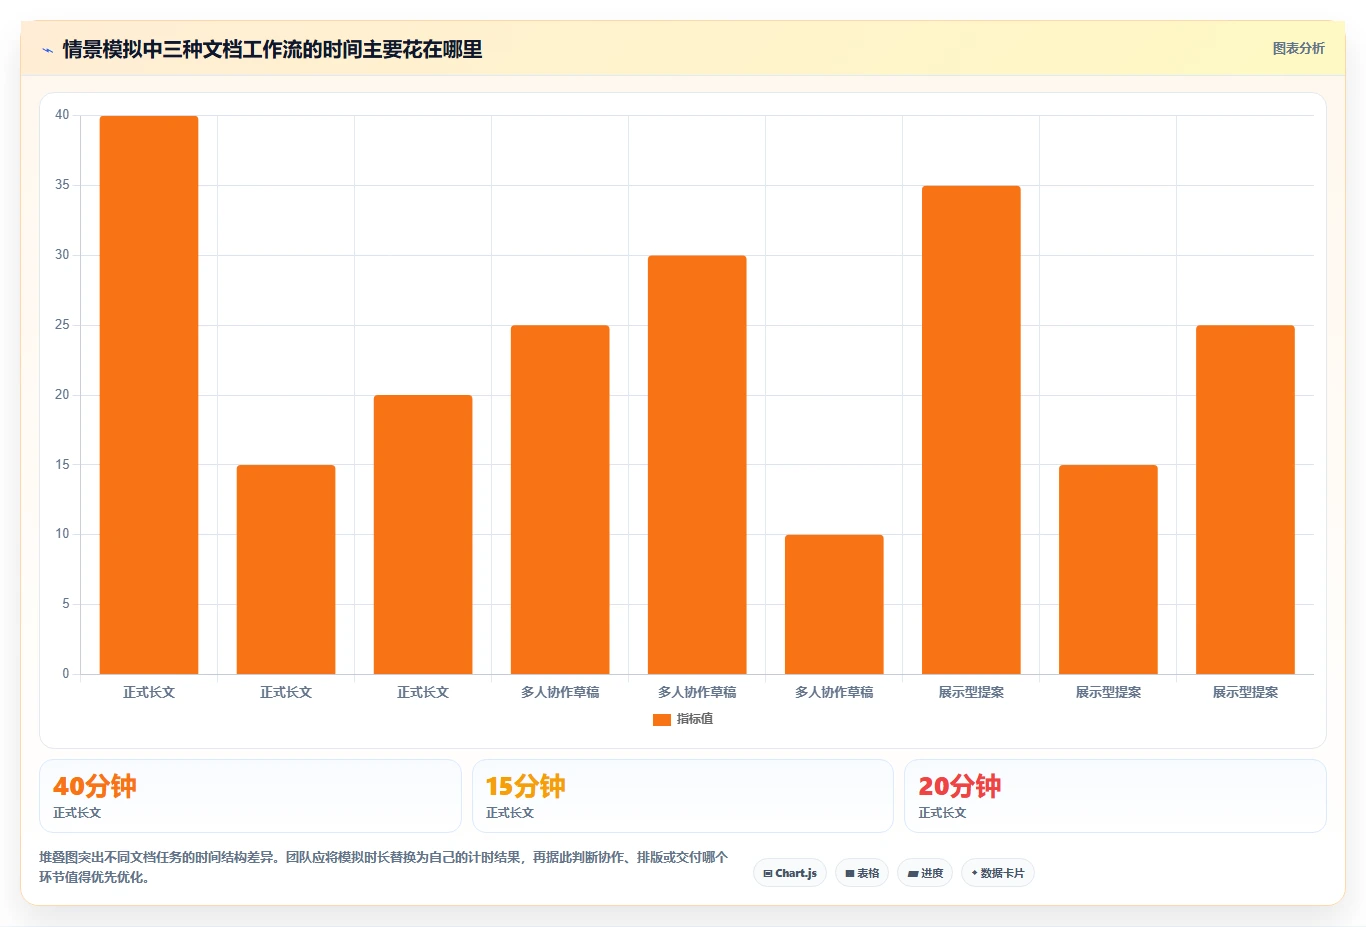The width and height of the screenshot is (1366, 927).
Task: Open the 15分钟 data card
Action: pos(682,796)
